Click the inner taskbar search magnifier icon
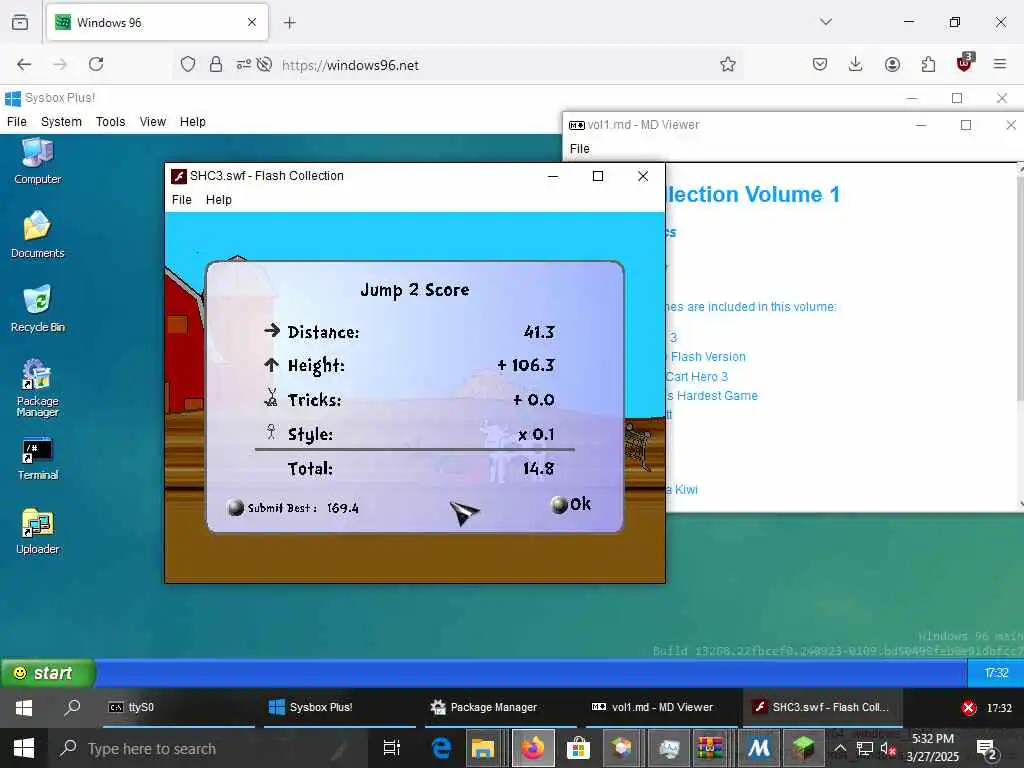This screenshot has width=1024, height=768. tap(72, 708)
